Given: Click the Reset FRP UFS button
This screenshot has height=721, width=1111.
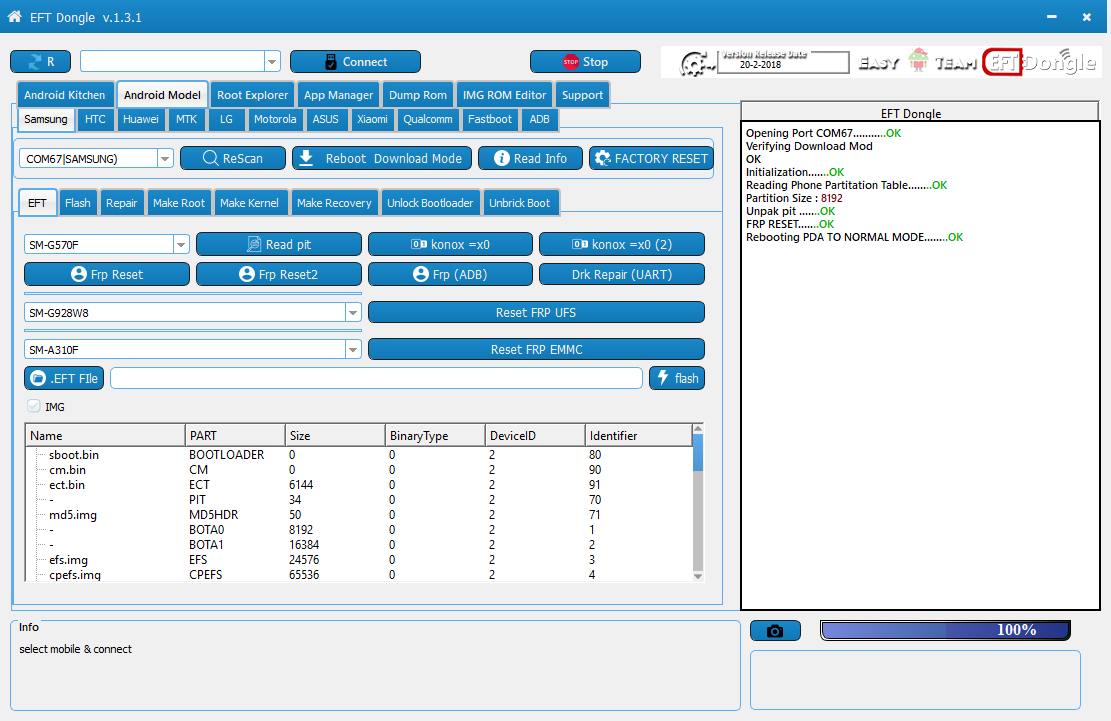Looking at the screenshot, I should [536, 312].
